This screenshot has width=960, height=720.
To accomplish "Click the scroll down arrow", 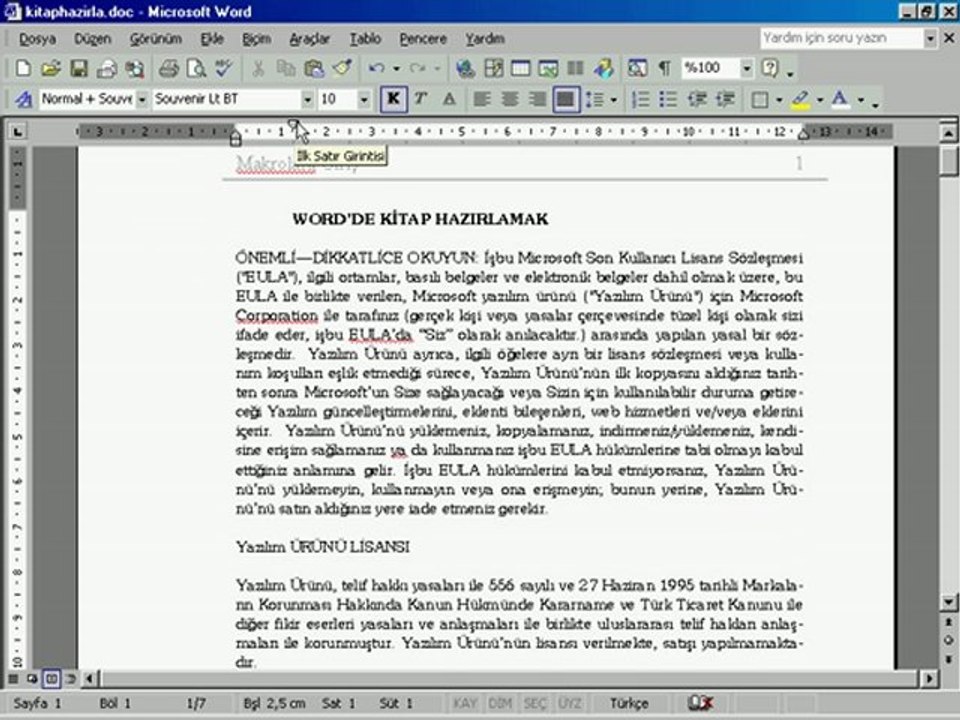I will 948,602.
